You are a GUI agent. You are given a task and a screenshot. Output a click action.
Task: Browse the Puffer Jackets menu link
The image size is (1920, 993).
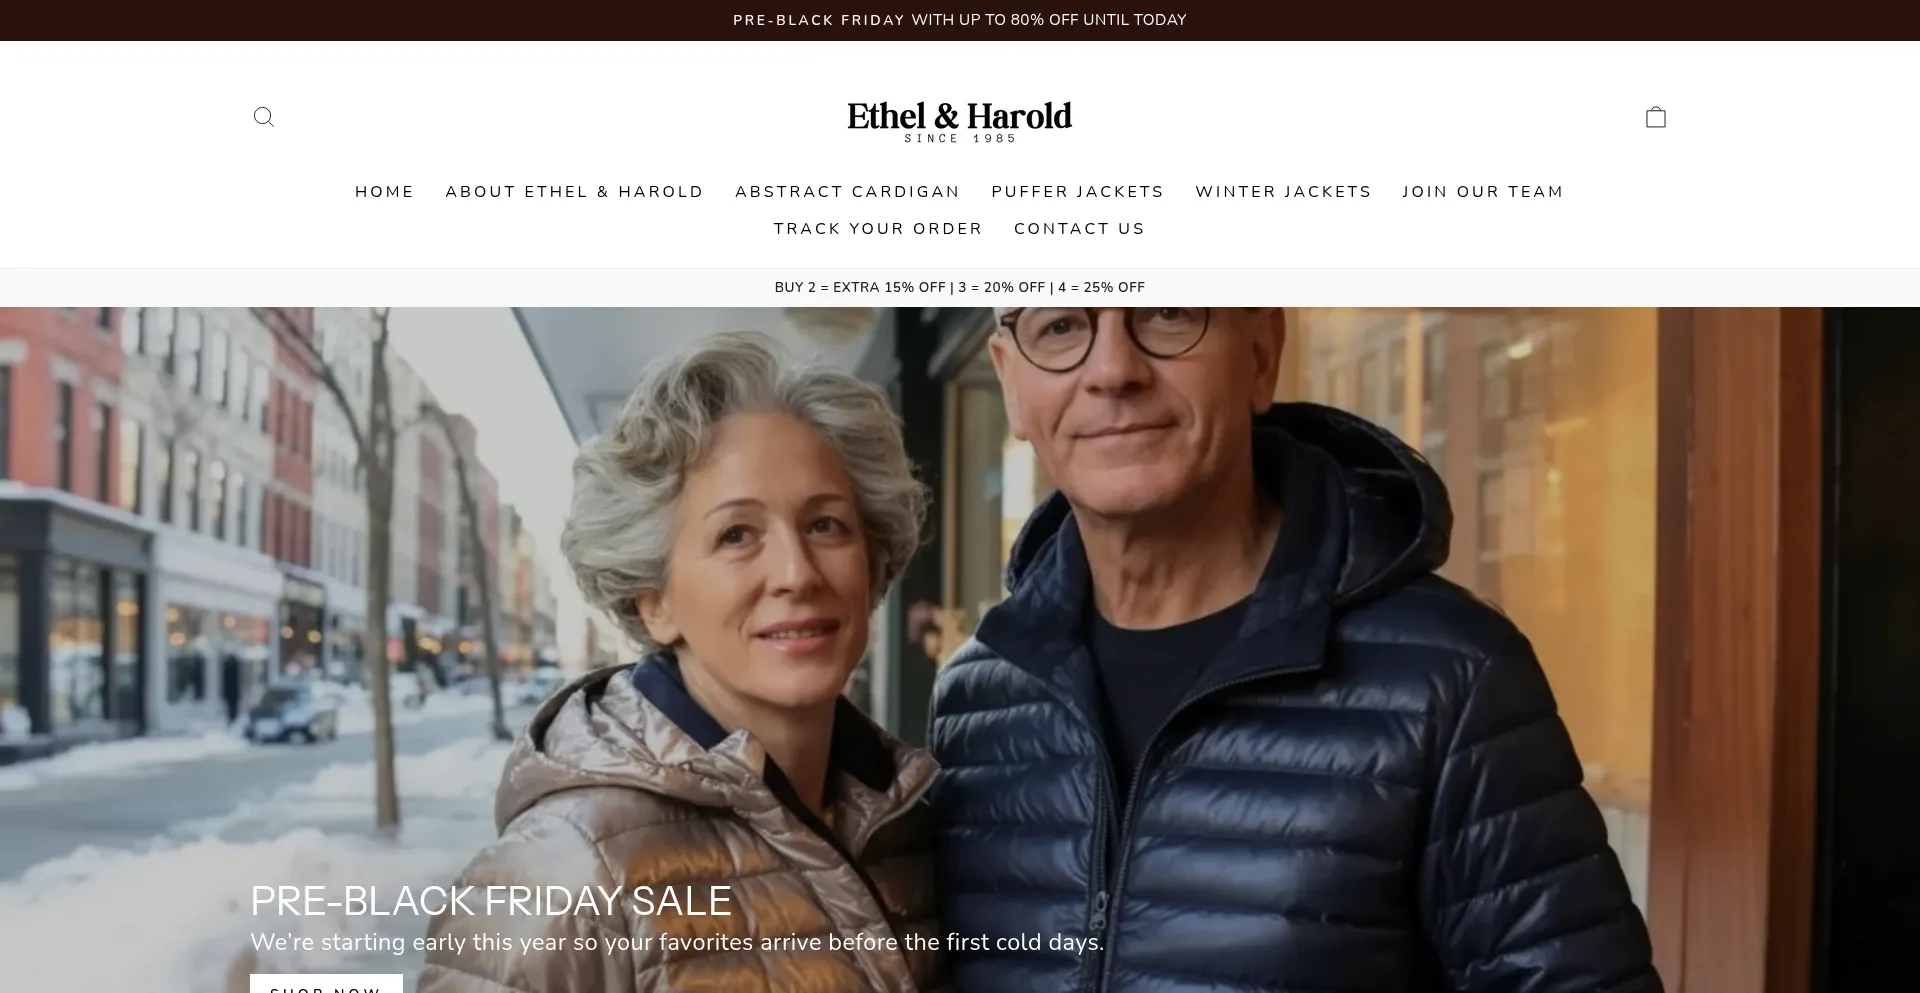1078,192
